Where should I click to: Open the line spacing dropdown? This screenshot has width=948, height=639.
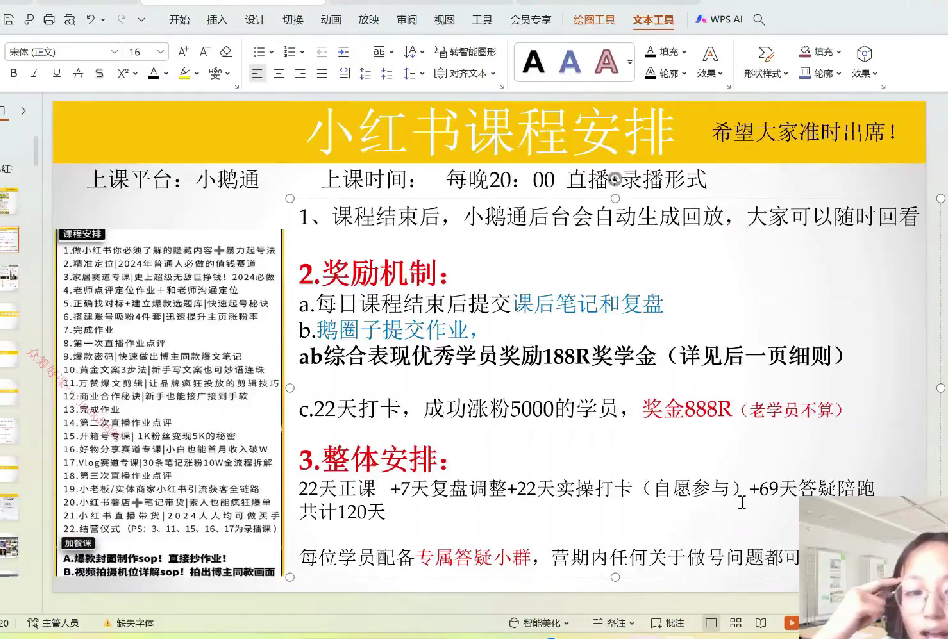414,74
